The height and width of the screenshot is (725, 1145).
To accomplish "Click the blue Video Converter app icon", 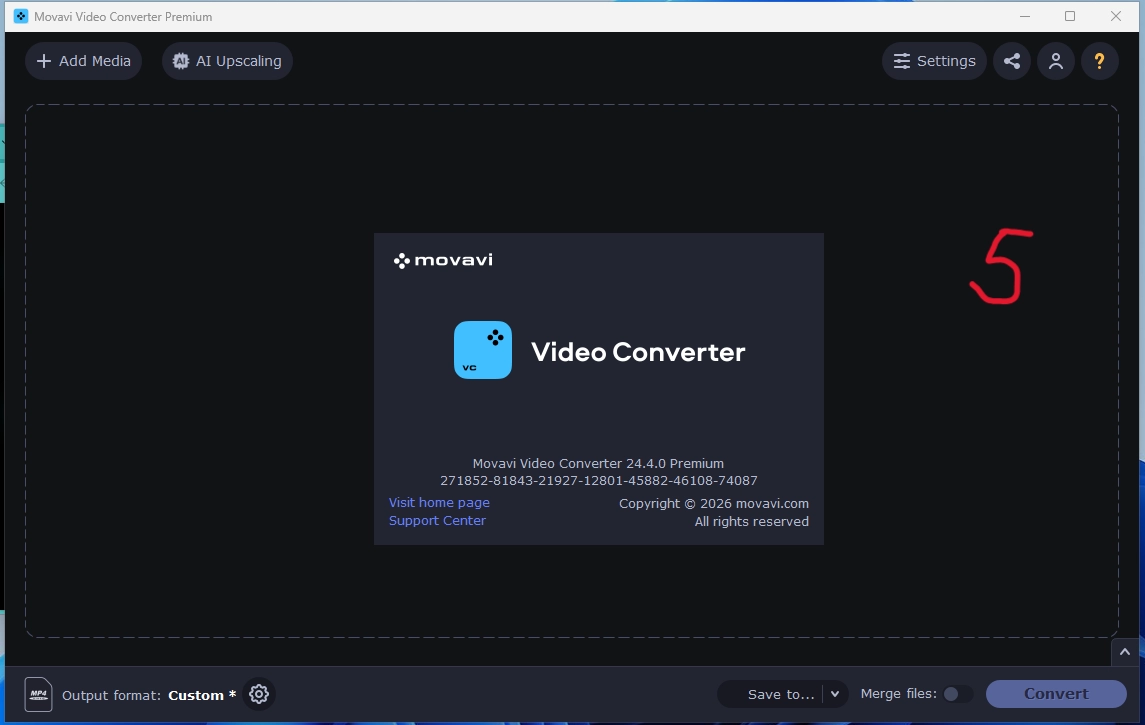I will click(483, 350).
